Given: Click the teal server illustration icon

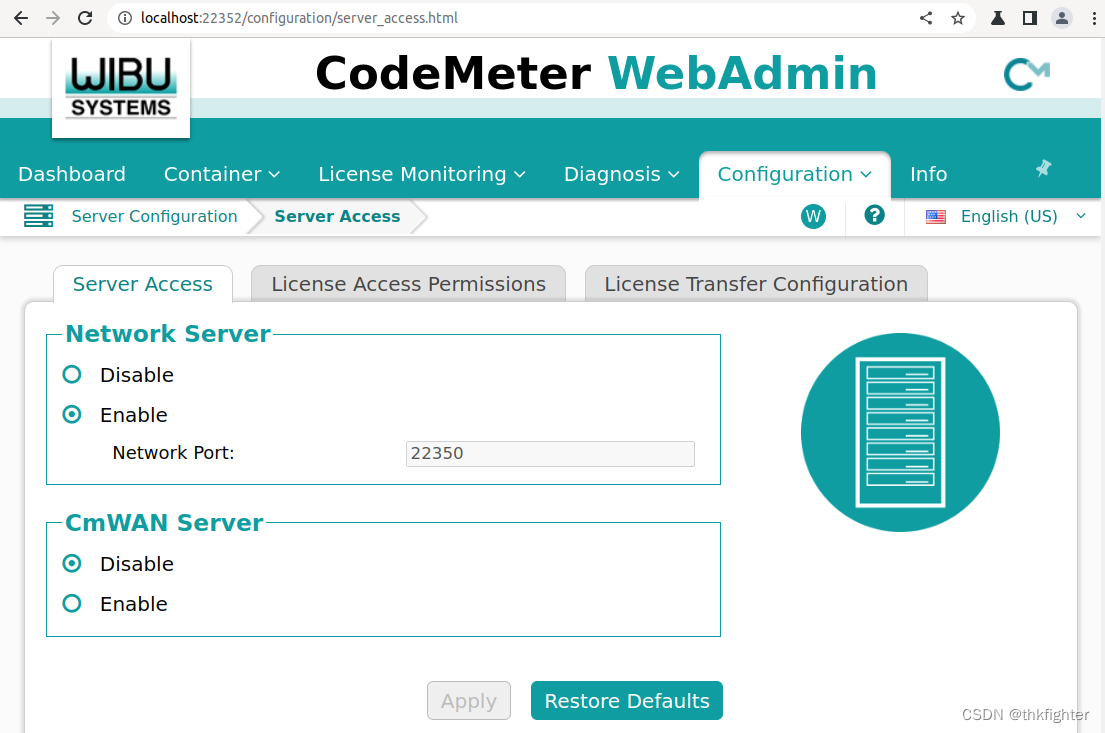Looking at the screenshot, I should click(899, 432).
